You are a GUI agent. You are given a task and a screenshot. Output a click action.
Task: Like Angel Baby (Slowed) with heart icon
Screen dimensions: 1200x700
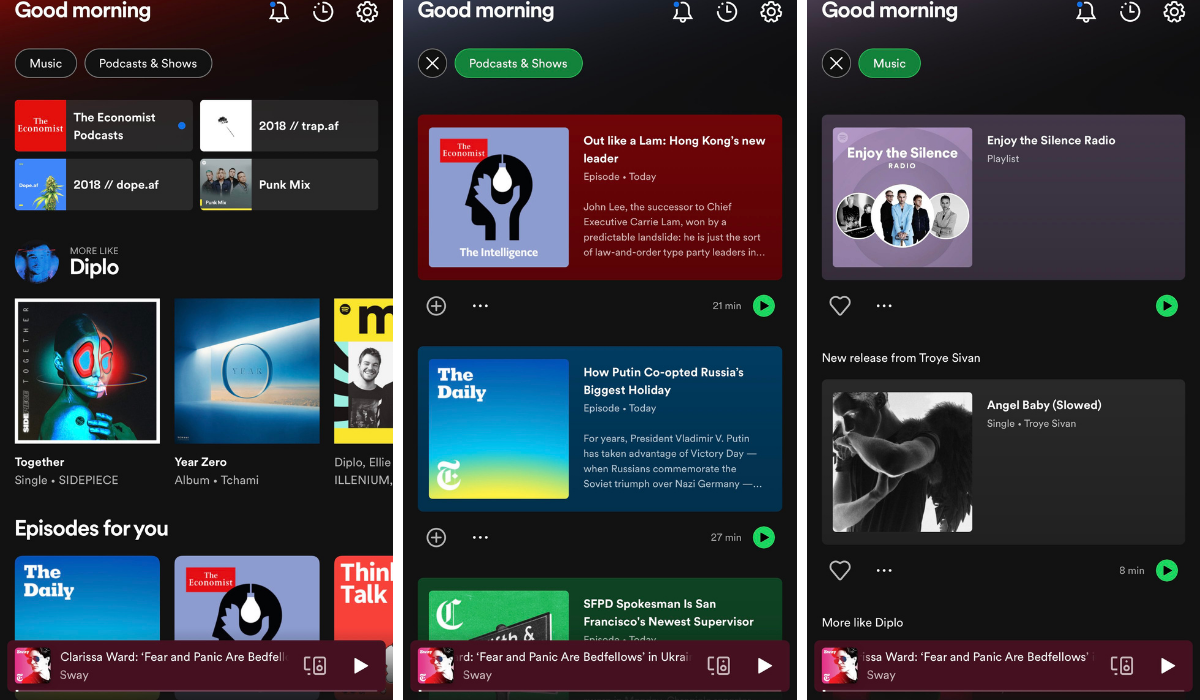(840, 570)
